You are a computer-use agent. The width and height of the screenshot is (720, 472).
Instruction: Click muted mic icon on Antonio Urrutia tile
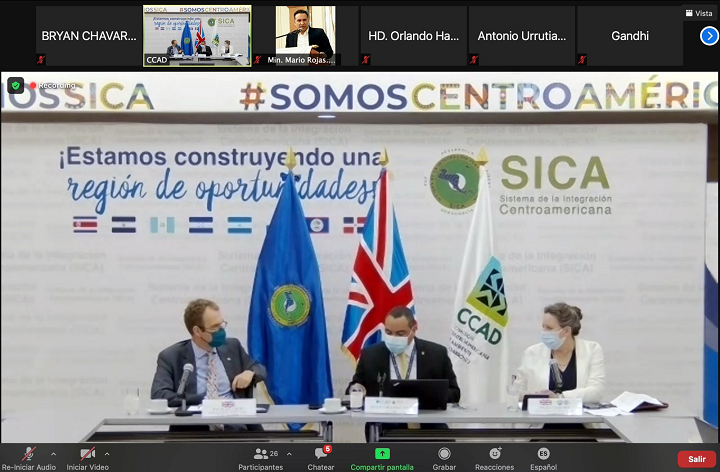474,59
